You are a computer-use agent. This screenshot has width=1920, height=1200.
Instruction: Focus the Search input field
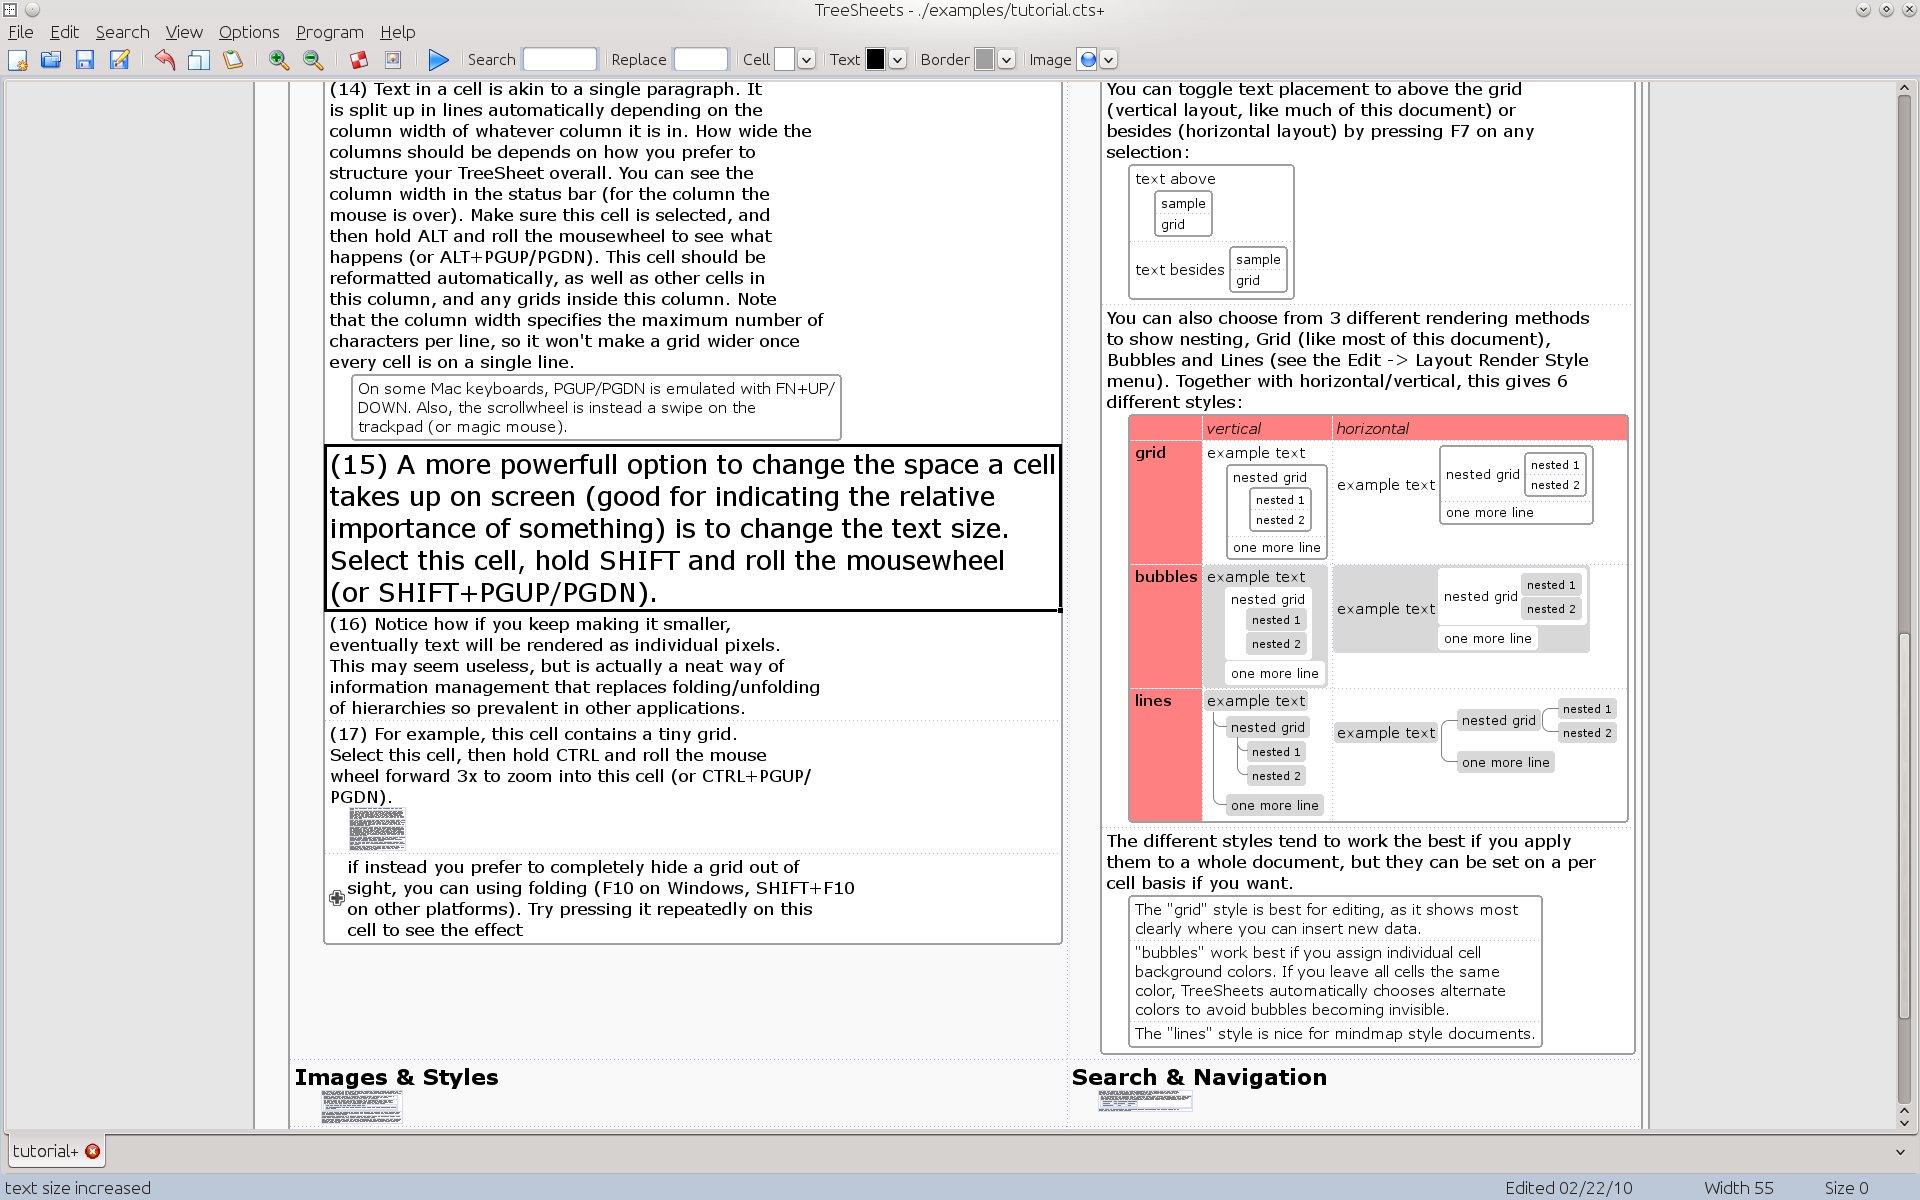560,60
